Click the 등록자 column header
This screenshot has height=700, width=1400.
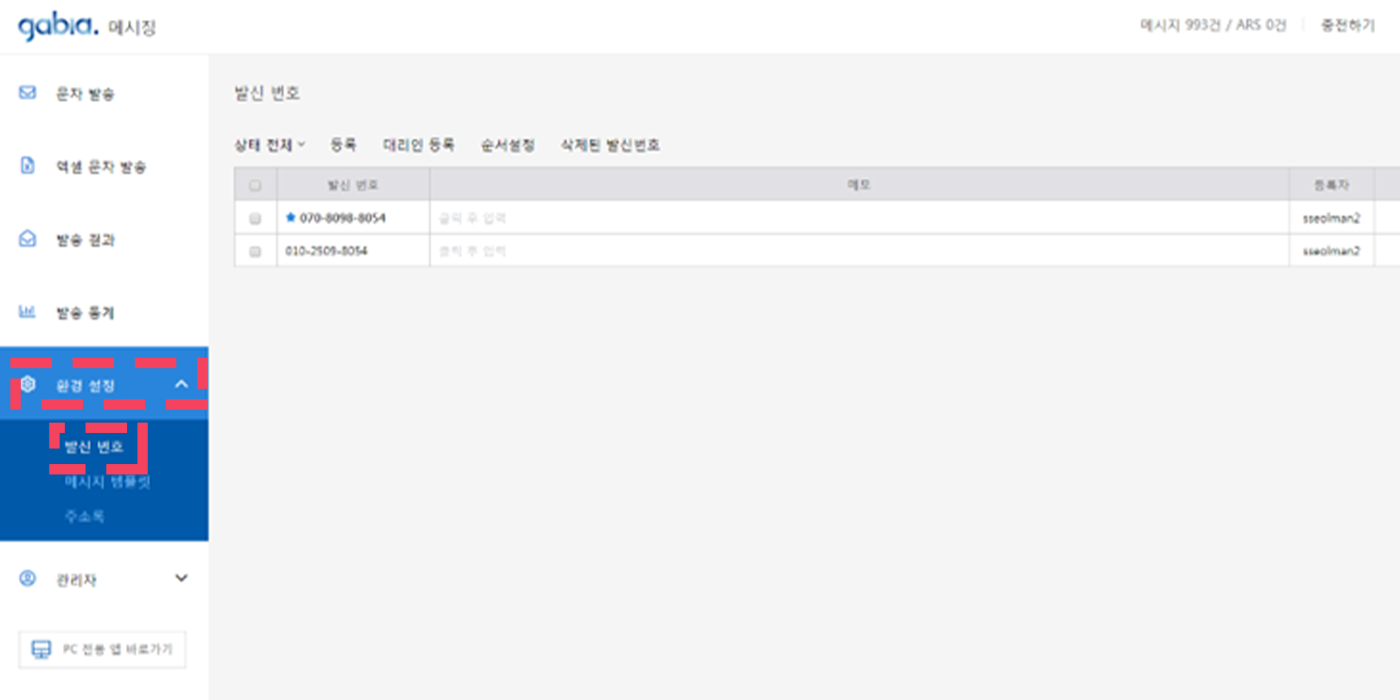1332,185
